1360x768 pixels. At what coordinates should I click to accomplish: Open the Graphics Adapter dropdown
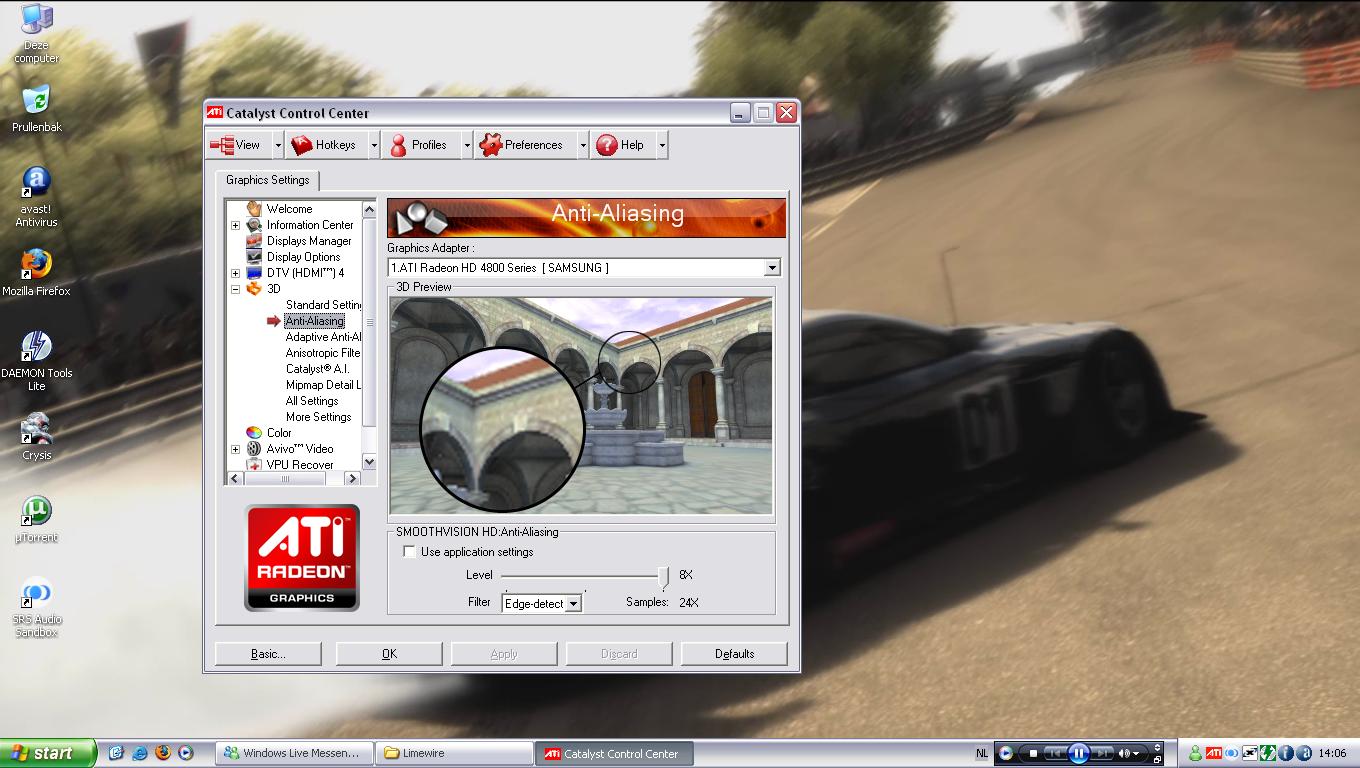coord(771,268)
